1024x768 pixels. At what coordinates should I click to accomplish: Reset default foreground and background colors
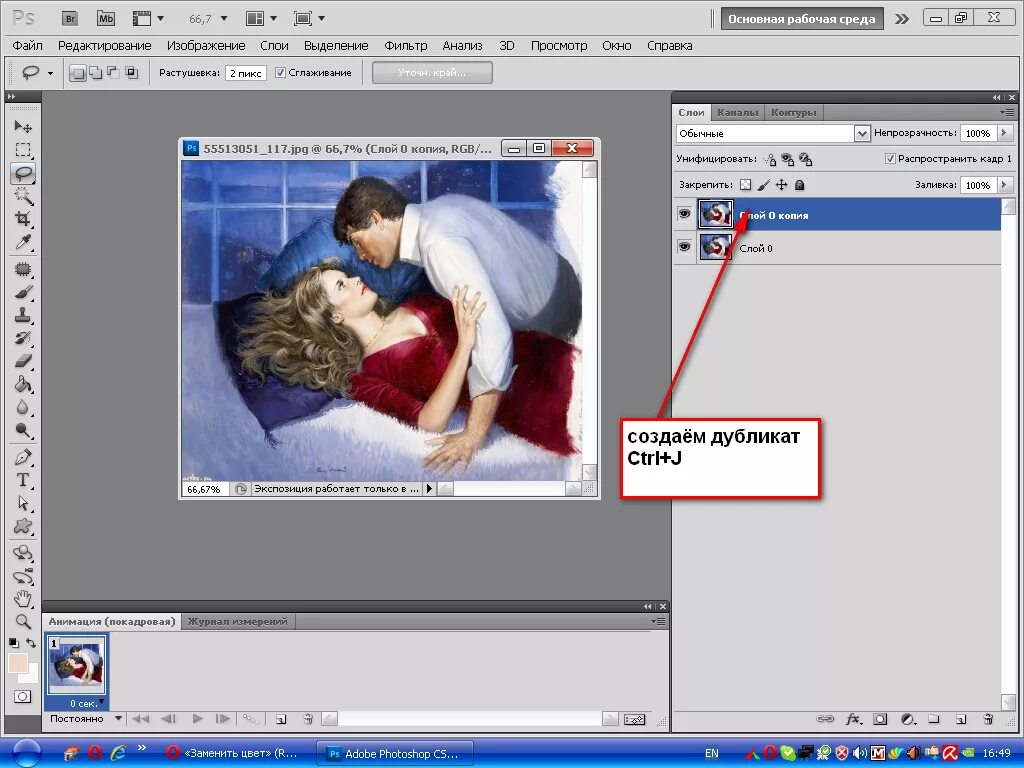tap(14, 643)
